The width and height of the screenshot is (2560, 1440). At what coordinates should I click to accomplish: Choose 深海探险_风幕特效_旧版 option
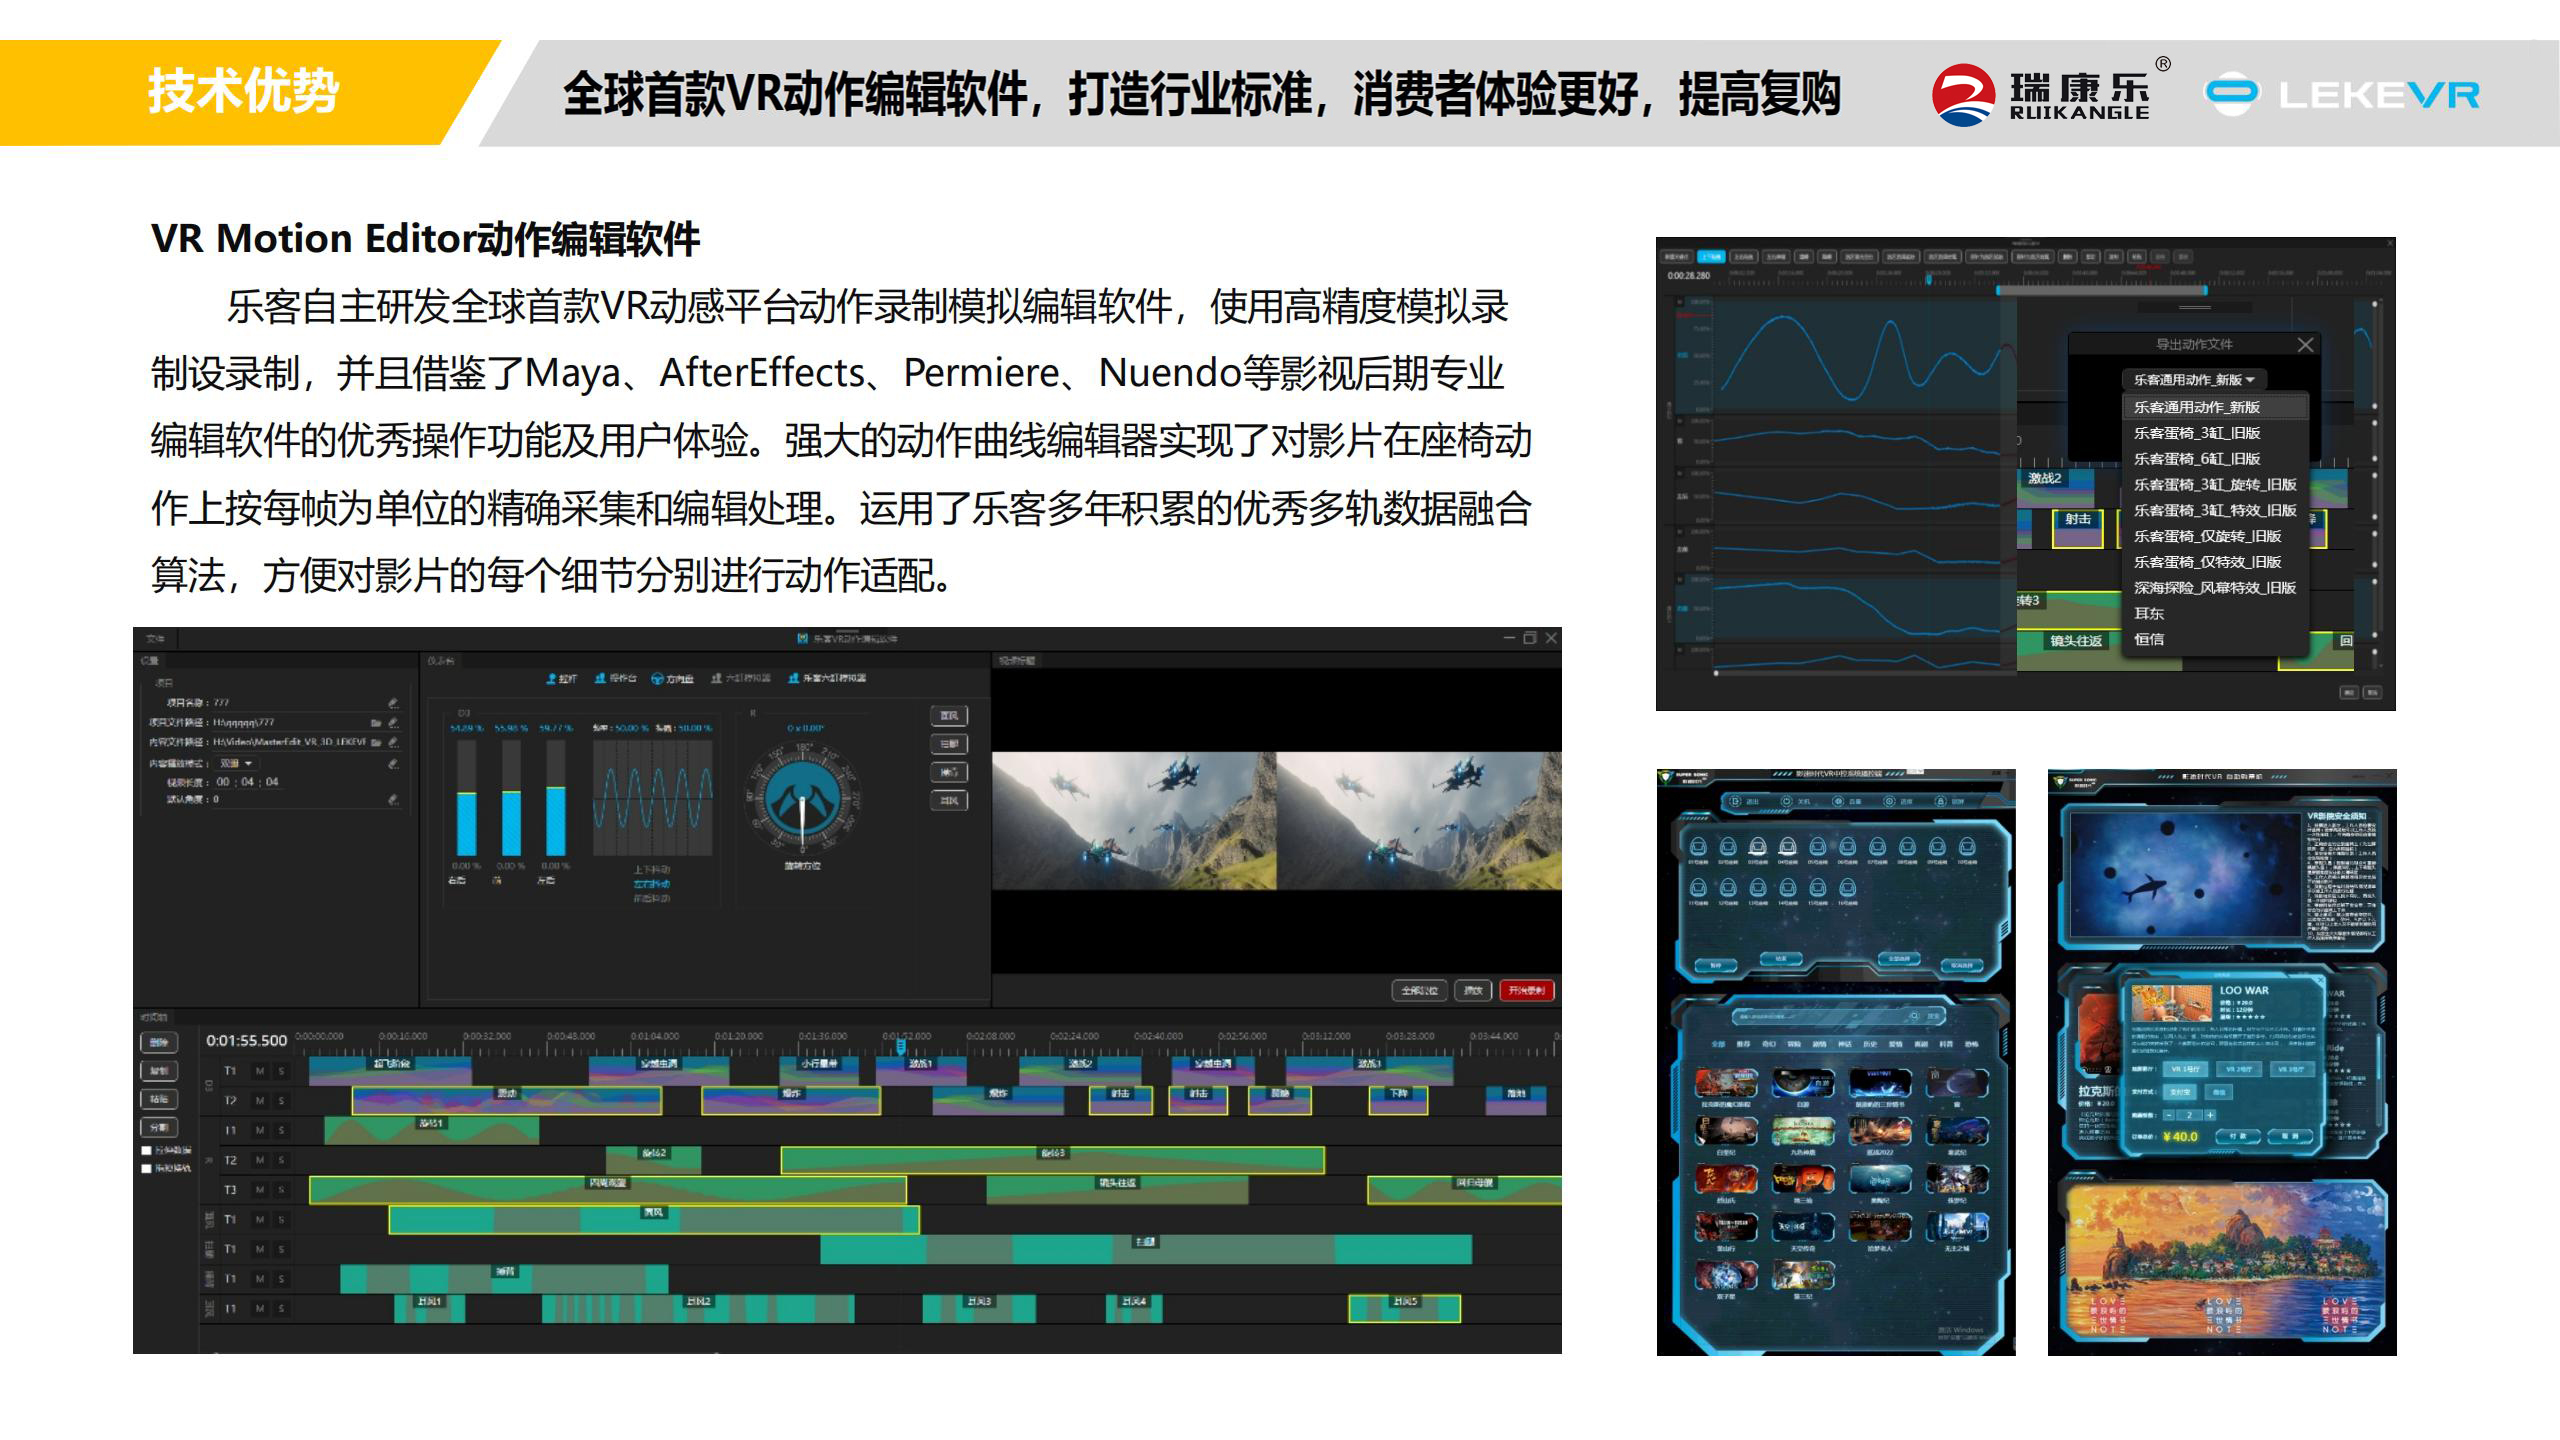[x=2214, y=588]
